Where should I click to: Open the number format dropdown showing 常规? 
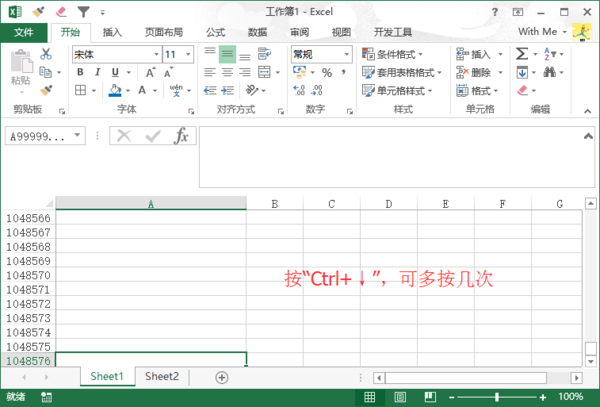tap(346, 54)
